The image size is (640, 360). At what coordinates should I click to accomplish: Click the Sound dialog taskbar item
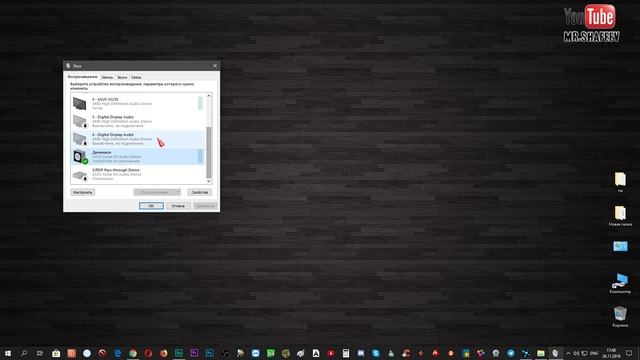coord(556,353)
